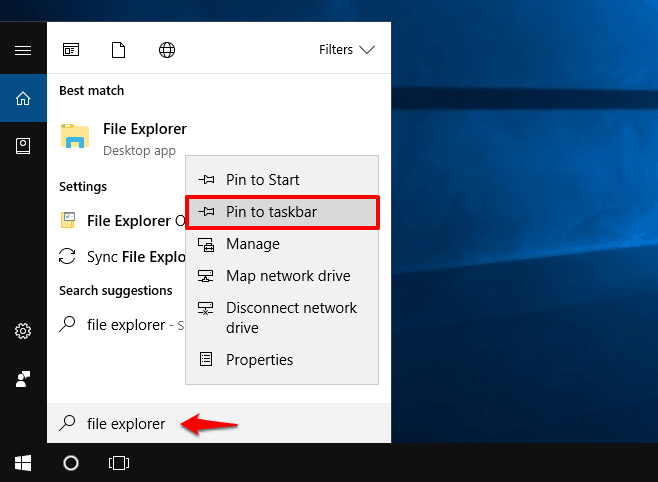
Task: Open the hamburger menu in Start panel
Action: click(23, 50)
